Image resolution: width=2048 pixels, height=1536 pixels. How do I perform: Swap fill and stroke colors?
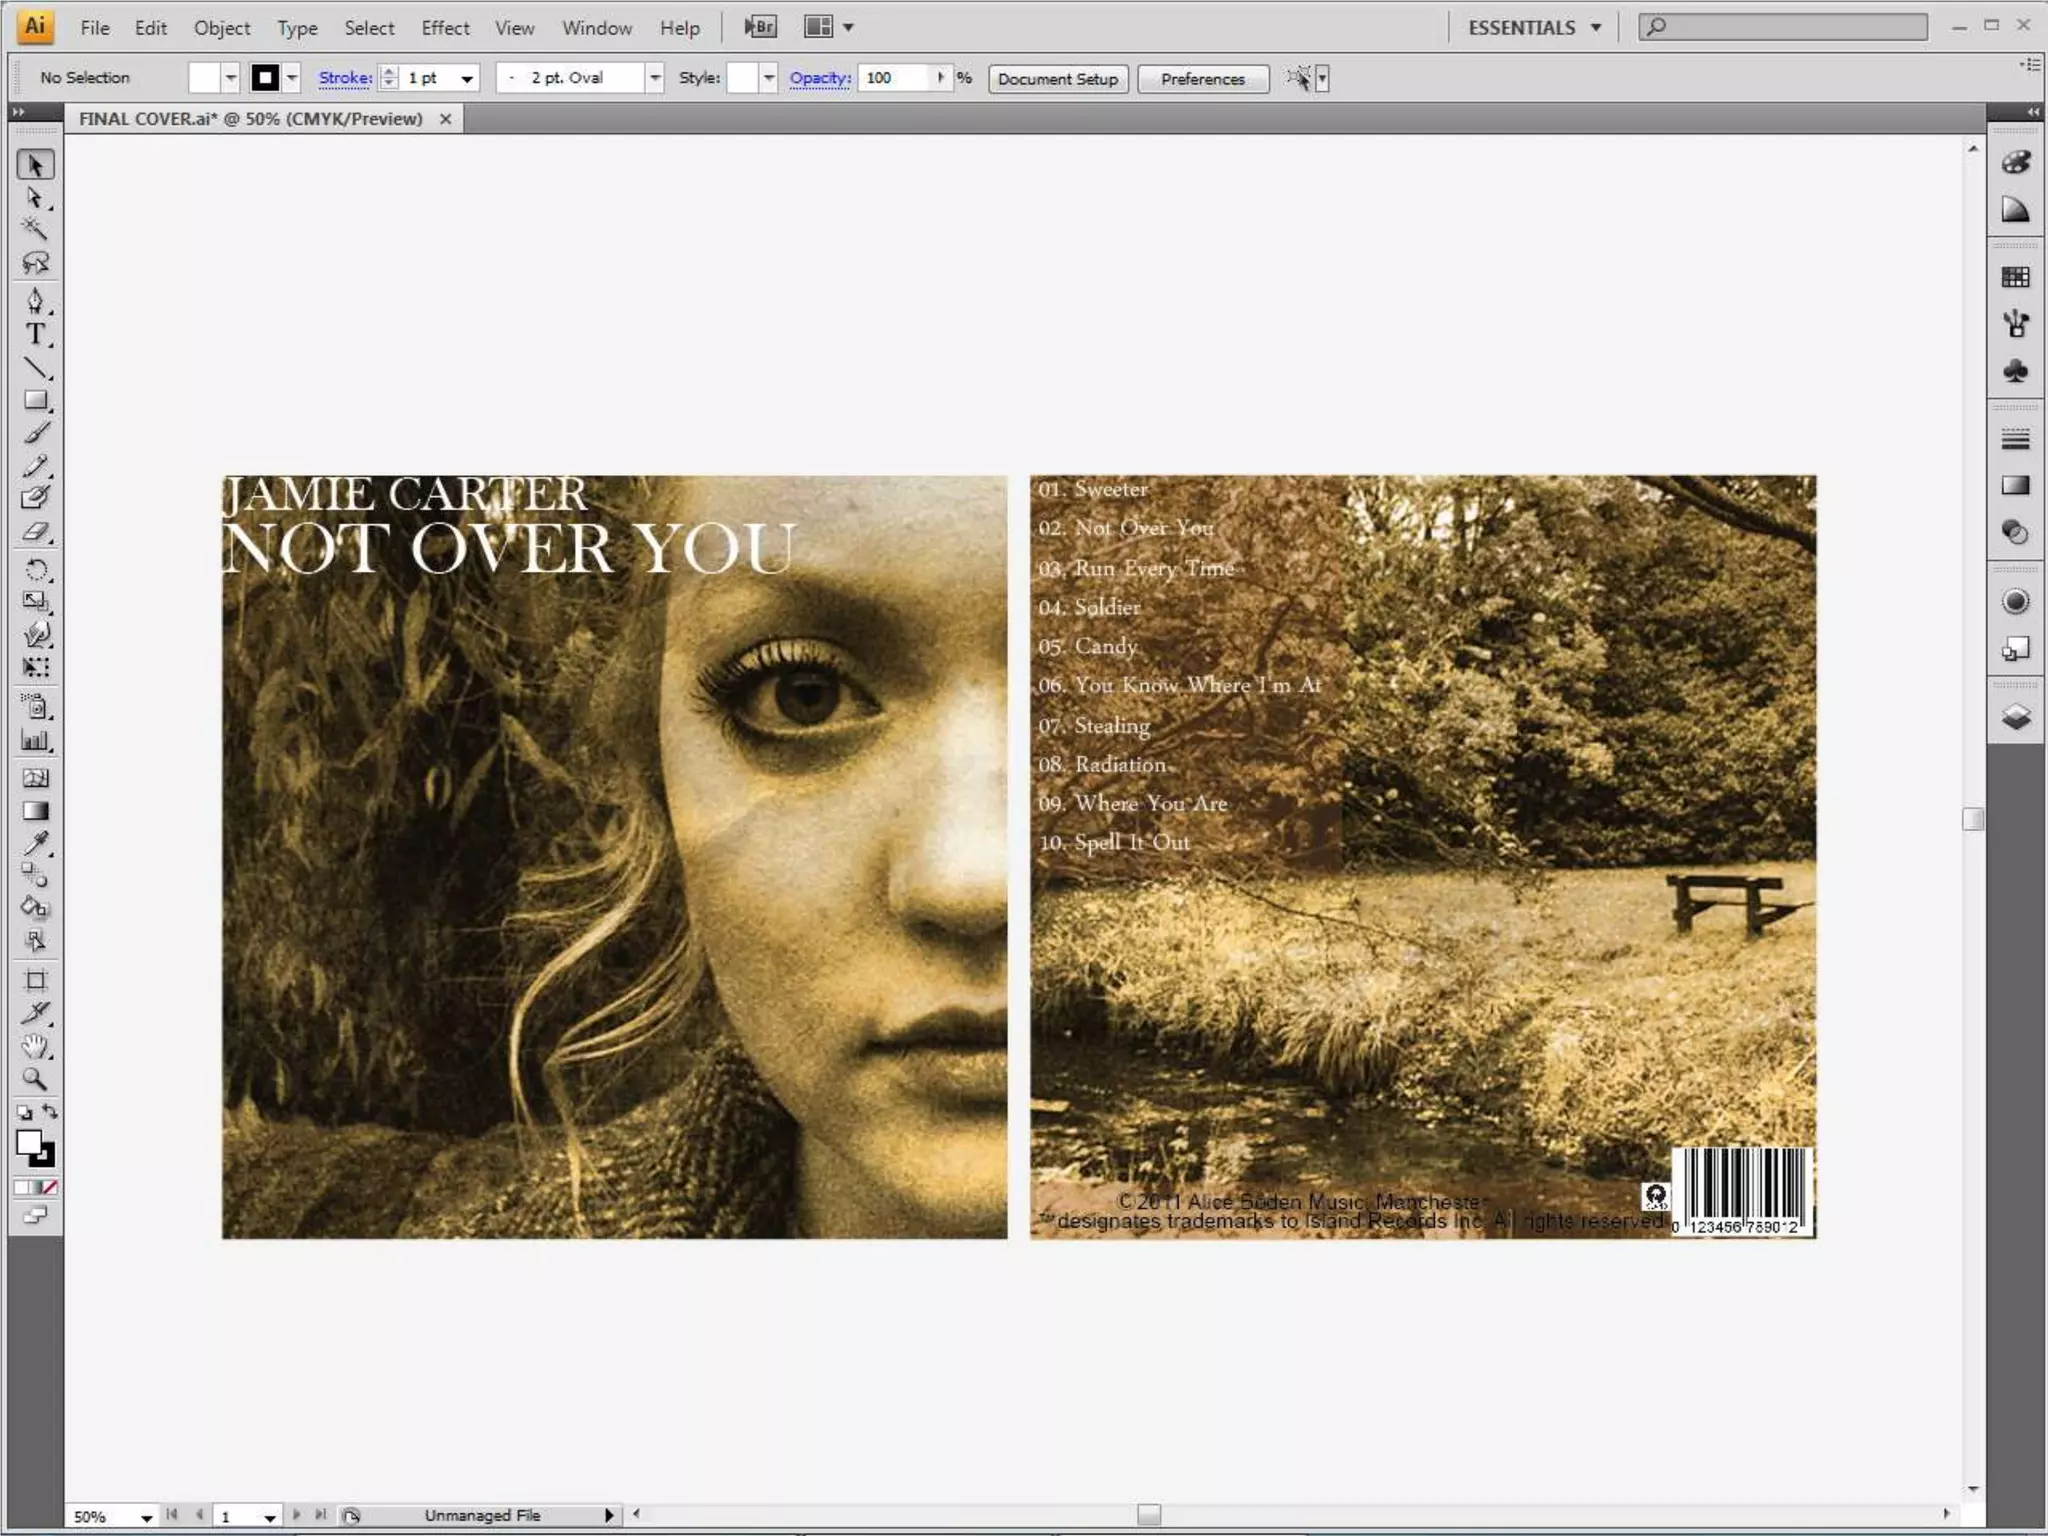coord(50,1112)
